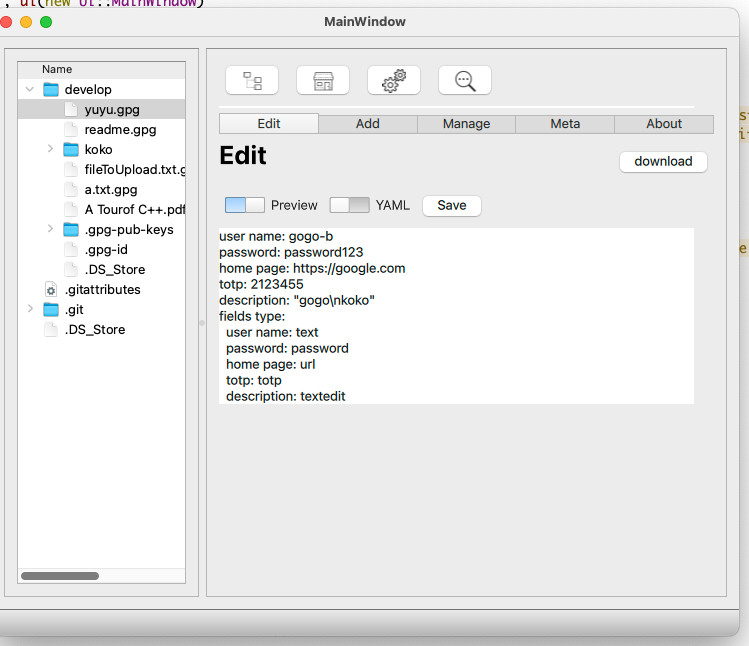
Task: Expand the .gpg-pub-keys folder
Action: point(50,229)
